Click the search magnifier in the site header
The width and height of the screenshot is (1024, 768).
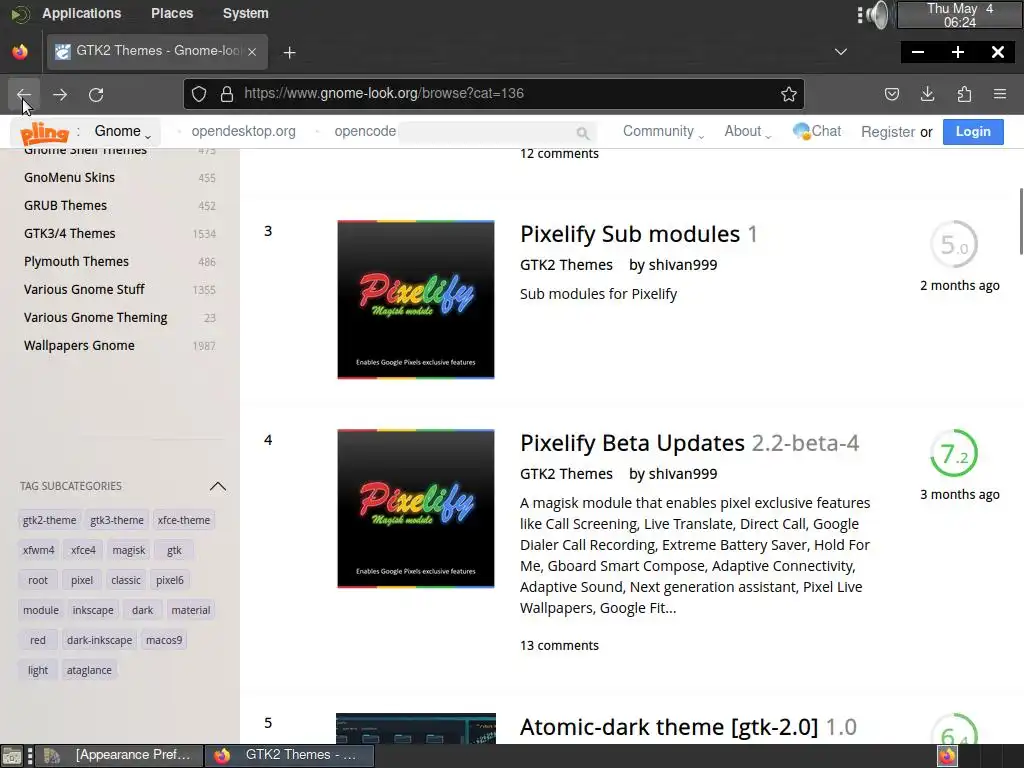583,133
